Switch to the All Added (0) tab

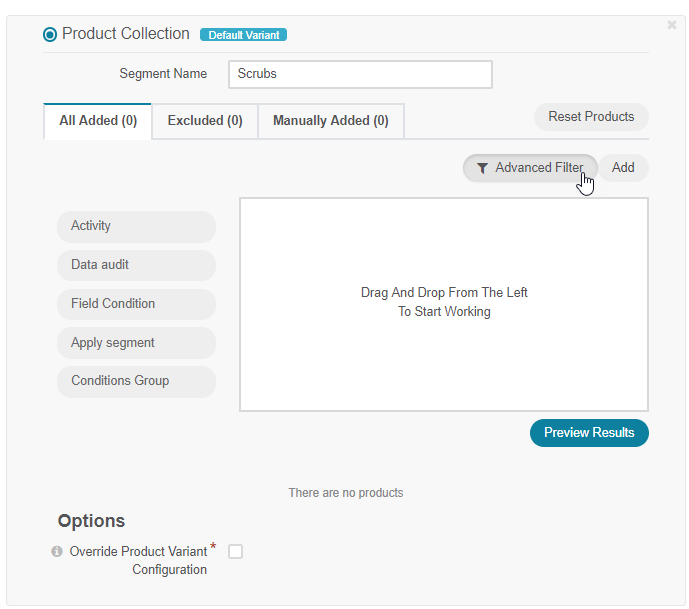(x=98, y=121)
